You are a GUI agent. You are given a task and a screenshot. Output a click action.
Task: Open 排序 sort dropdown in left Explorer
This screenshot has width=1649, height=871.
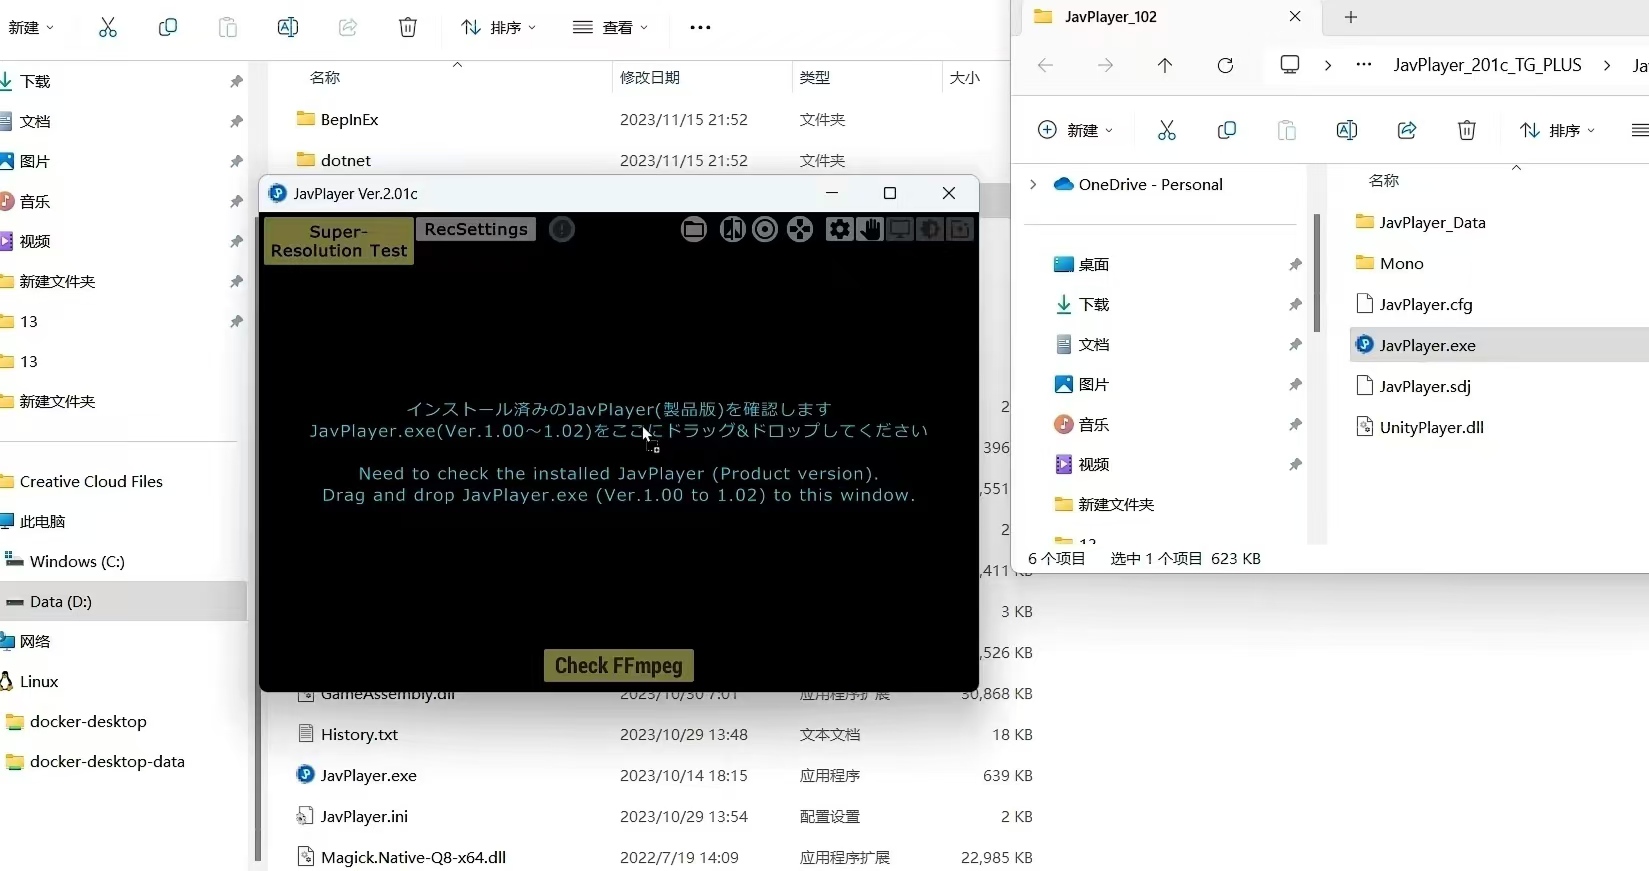pyautogui.click(x=498, y=28)
